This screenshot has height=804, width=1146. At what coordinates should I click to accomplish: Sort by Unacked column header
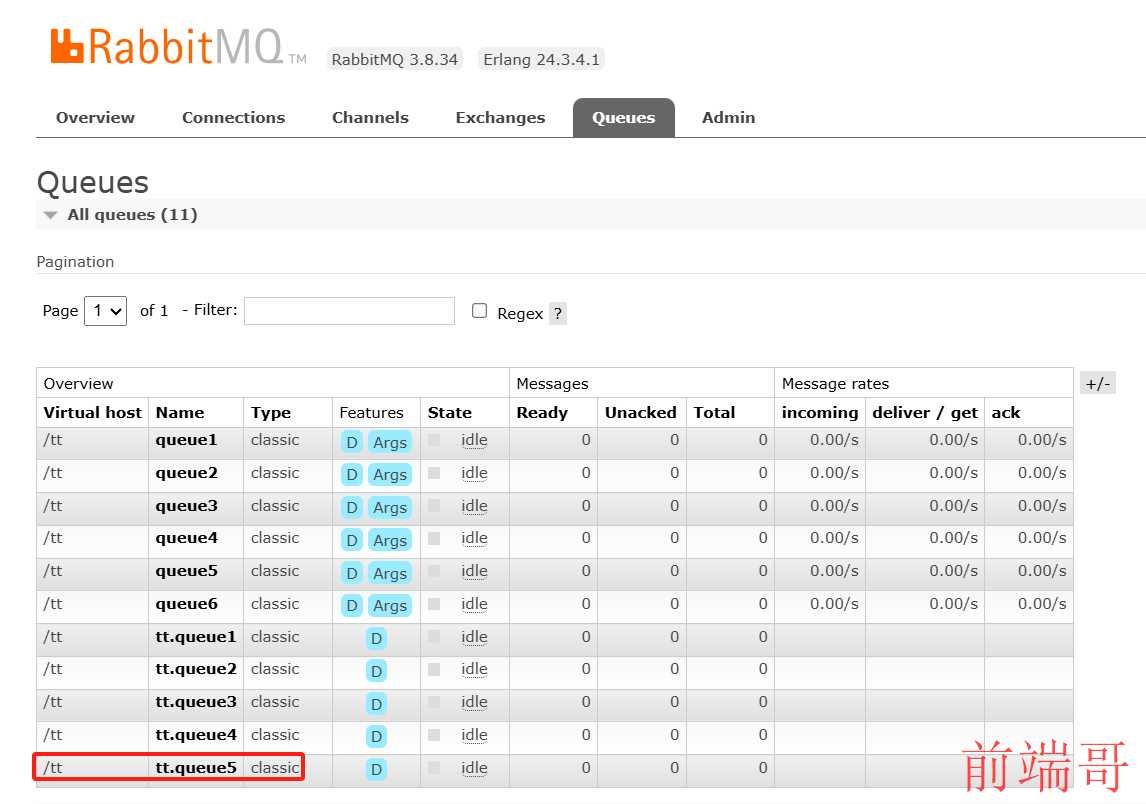(x=640, y=412)
